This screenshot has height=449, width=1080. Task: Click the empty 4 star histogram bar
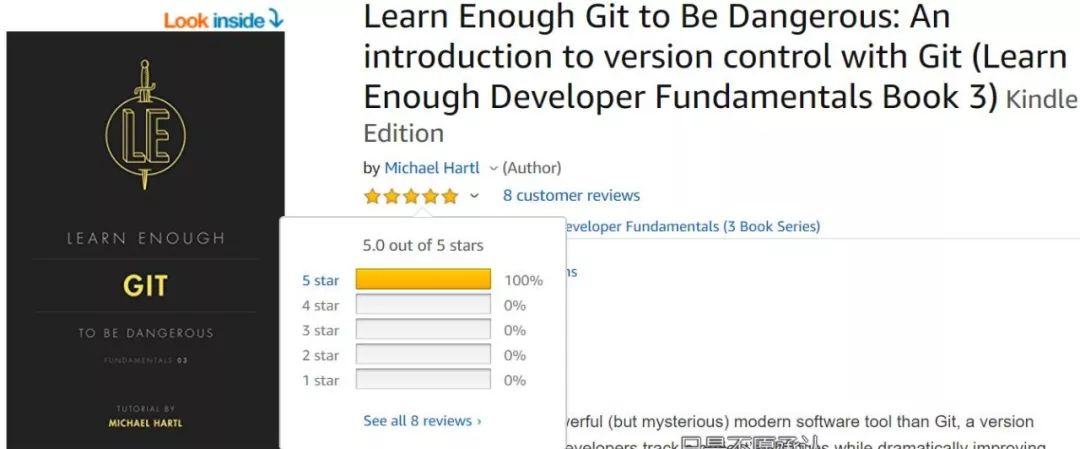423,304
